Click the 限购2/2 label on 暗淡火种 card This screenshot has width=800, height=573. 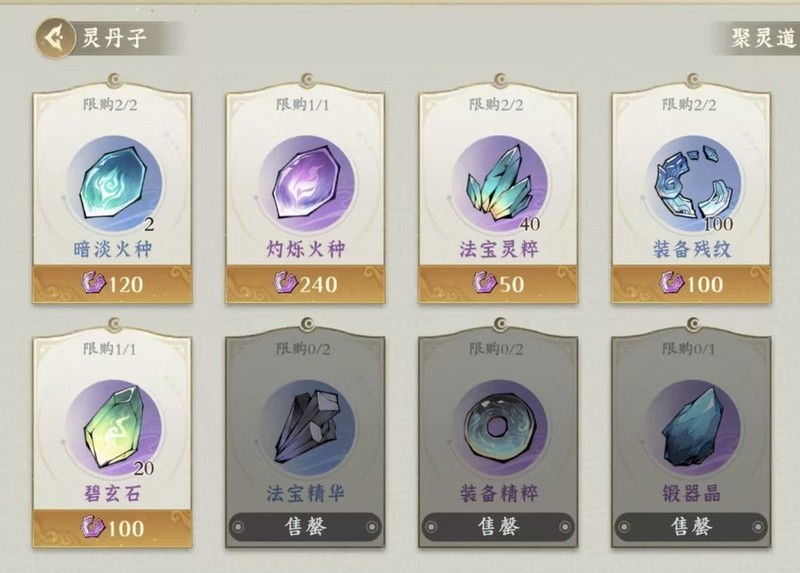pyautogui.click(x=110, y=105)
